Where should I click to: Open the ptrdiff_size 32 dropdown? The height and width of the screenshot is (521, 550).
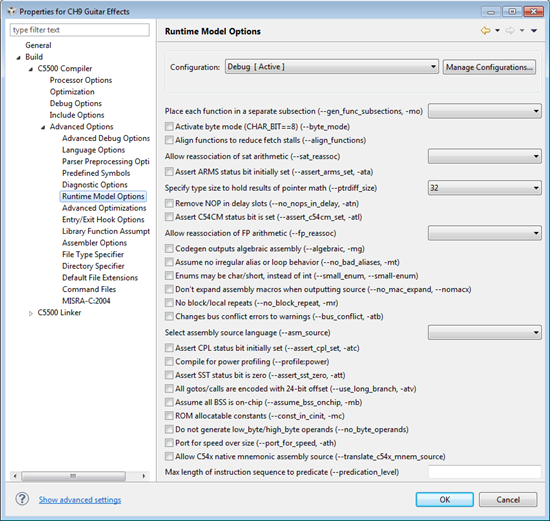click(x=484, y=188)
